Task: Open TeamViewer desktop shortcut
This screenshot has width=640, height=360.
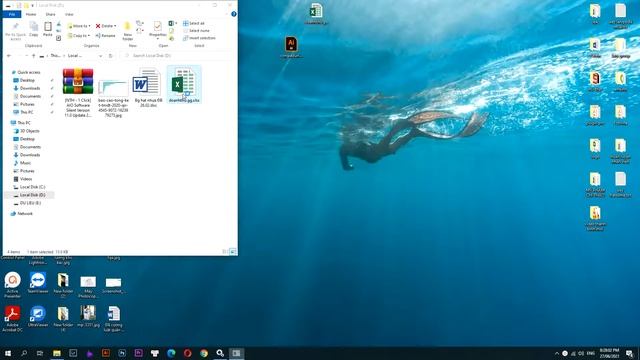Action: (x=38, y=282)
